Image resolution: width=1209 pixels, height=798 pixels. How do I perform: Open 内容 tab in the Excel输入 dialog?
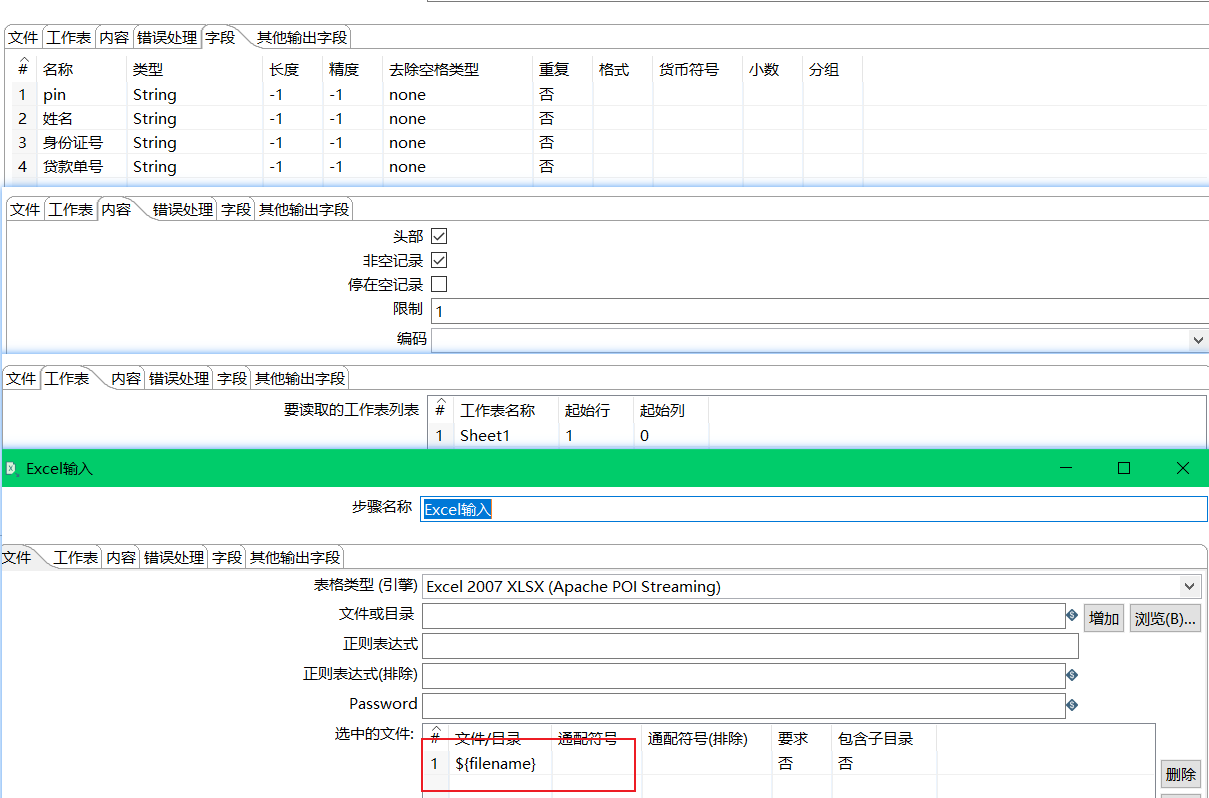[x=121, y=558]
